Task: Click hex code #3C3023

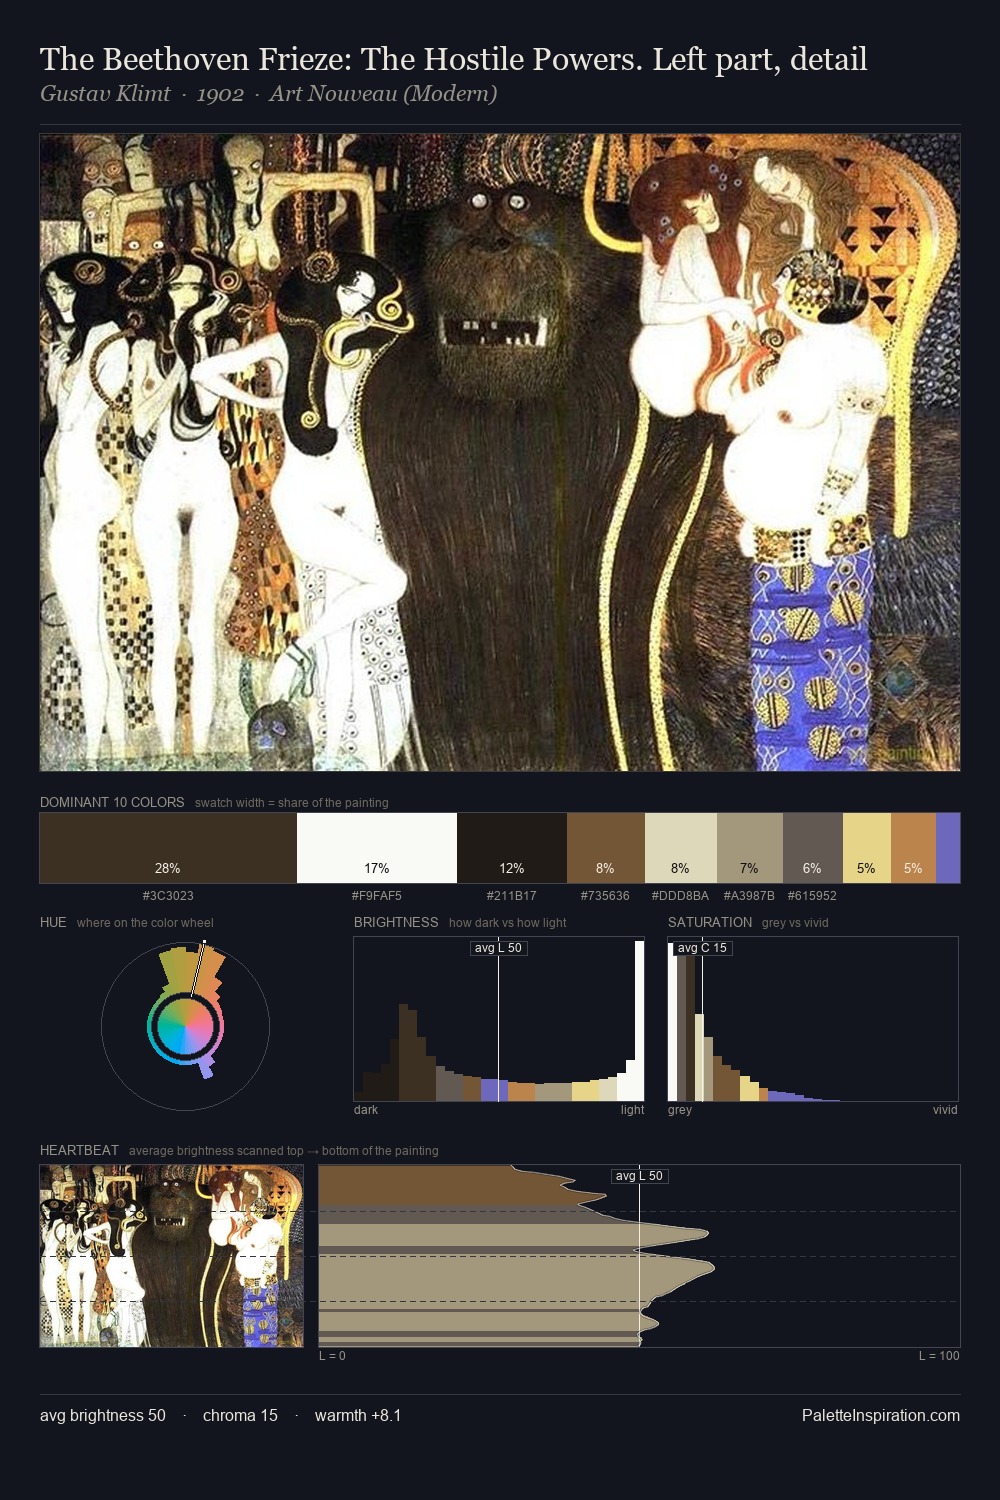Action: (168, 896)
